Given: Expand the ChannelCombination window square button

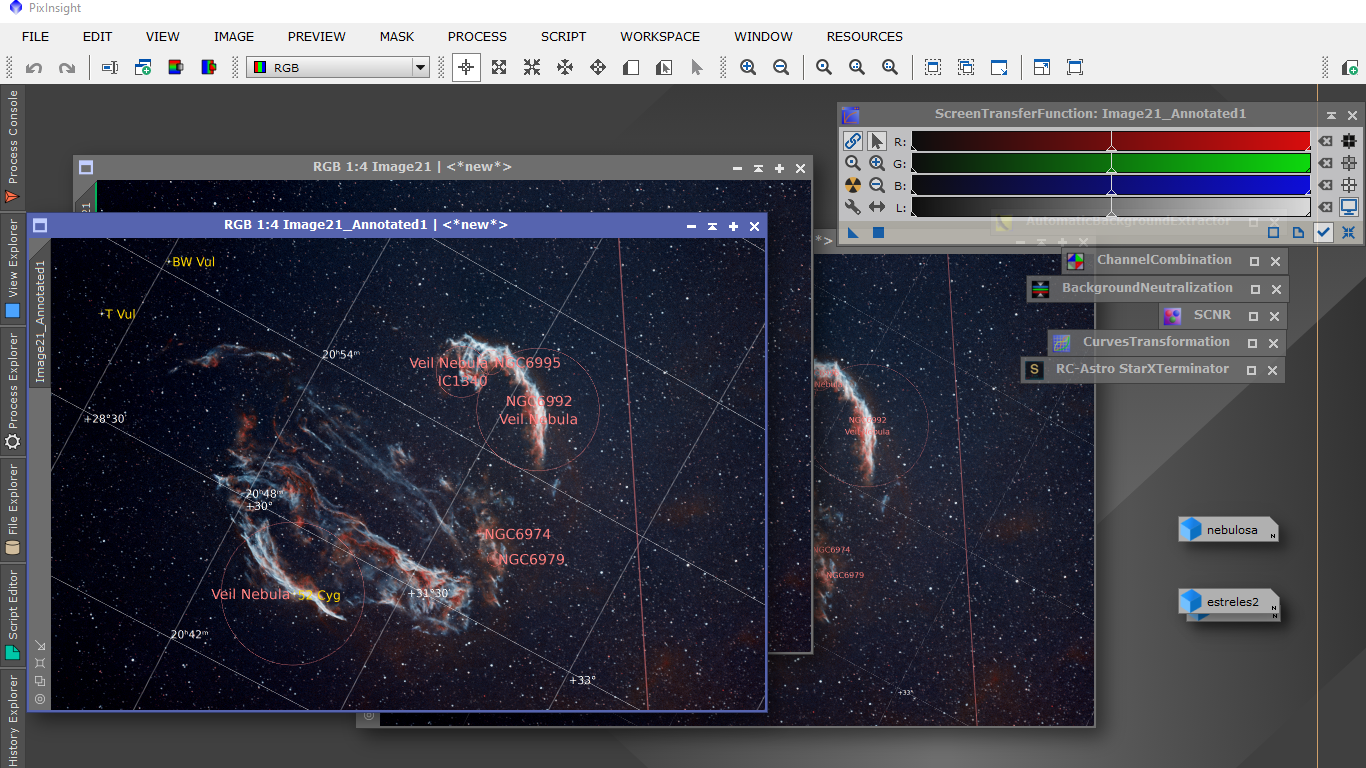Looking at the screenshot, I should click(x=1254, y=261).
